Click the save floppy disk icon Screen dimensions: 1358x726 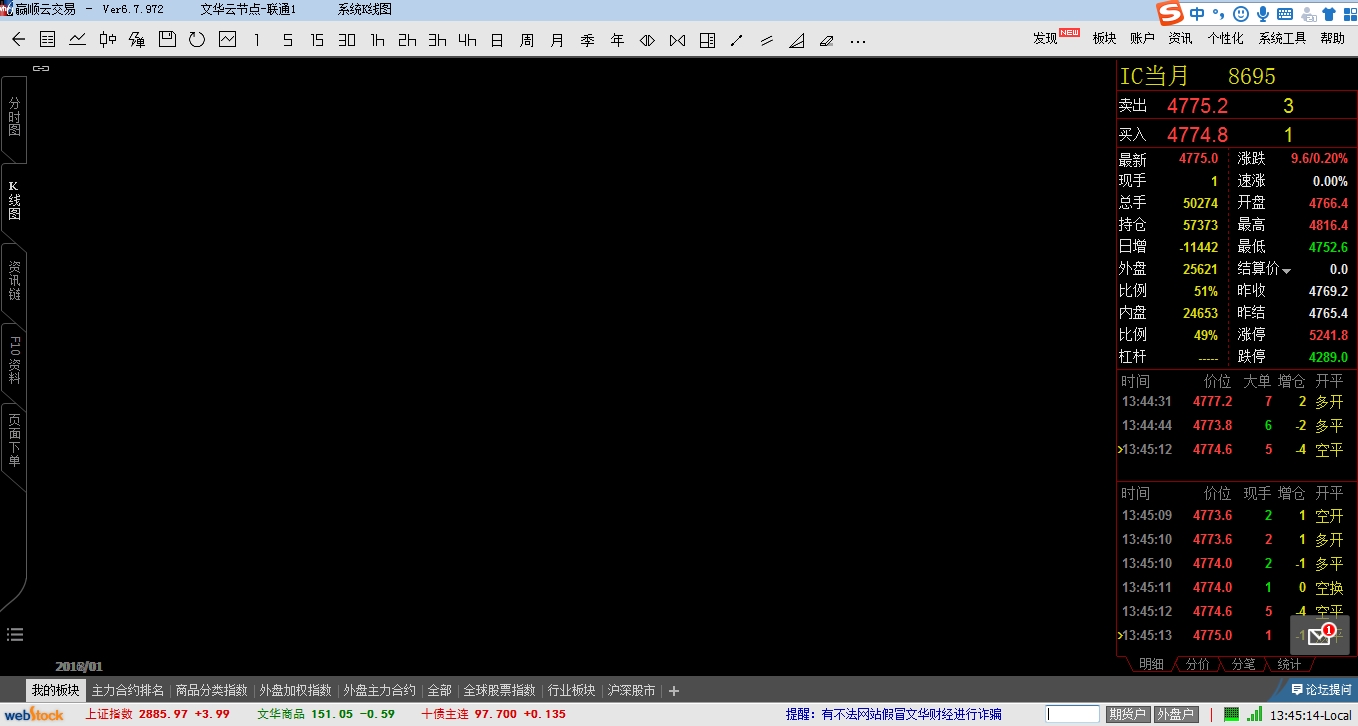click(x=167, y=40)
